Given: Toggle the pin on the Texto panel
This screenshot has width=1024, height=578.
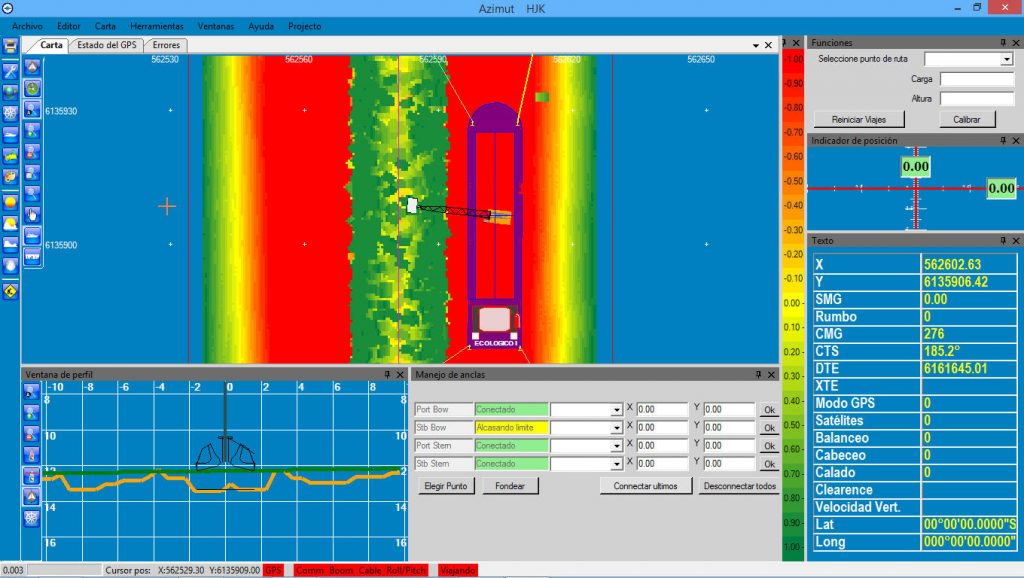Looking at the screenshot, I should point(1002,241).
